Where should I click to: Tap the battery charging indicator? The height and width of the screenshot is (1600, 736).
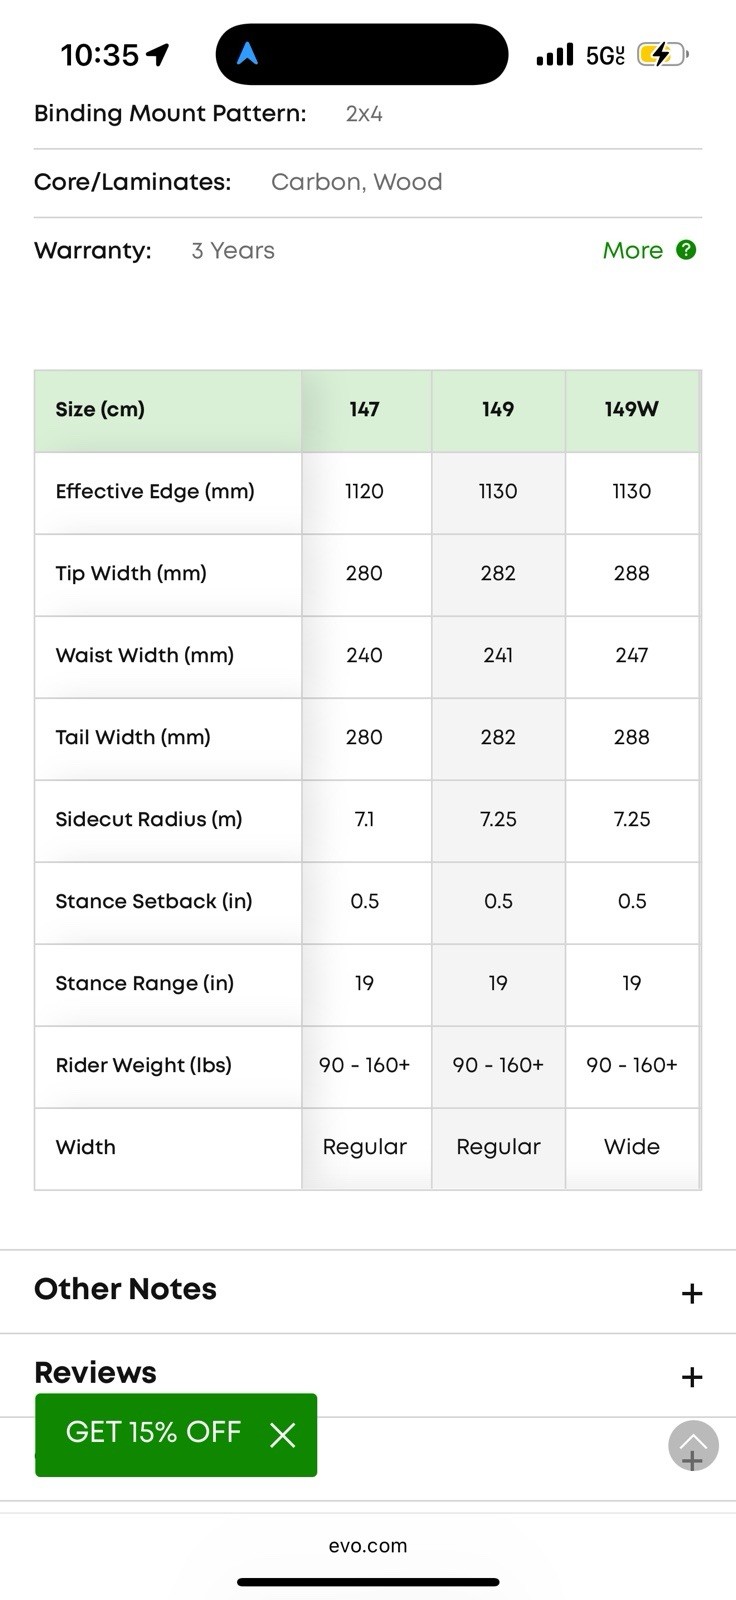662,55
